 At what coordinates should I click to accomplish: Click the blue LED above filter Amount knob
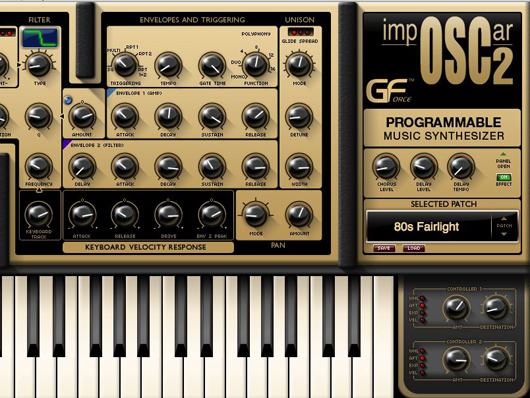(68, 100)
